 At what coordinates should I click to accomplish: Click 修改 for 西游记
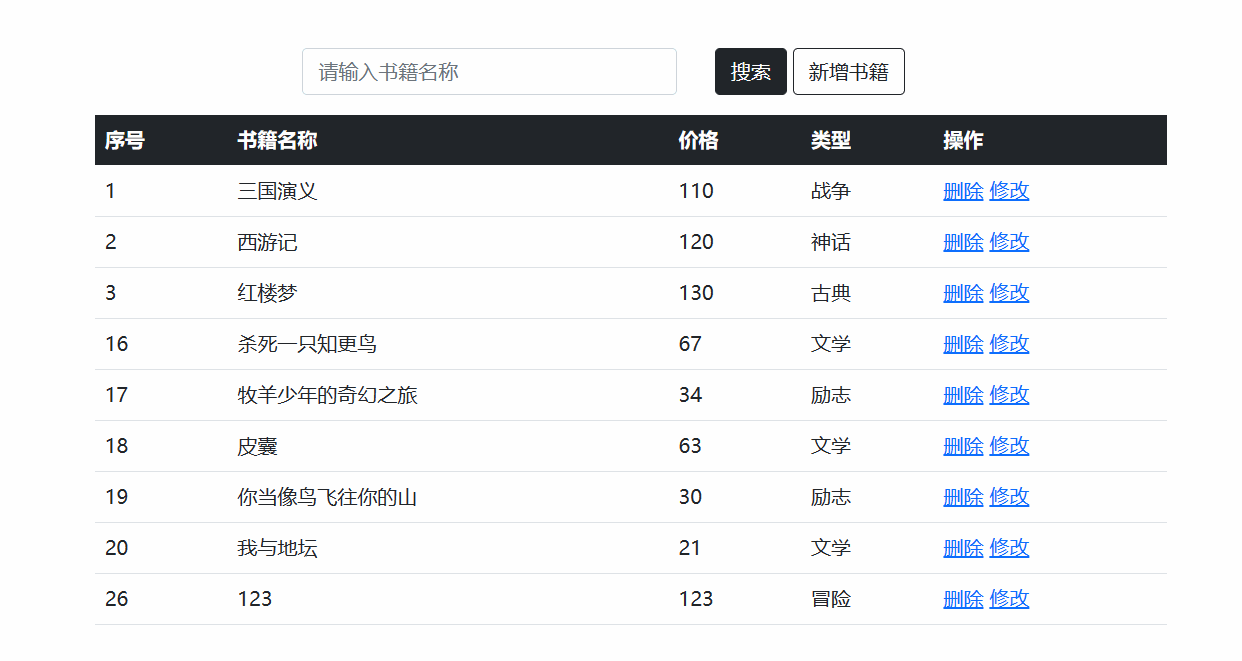1009,242
